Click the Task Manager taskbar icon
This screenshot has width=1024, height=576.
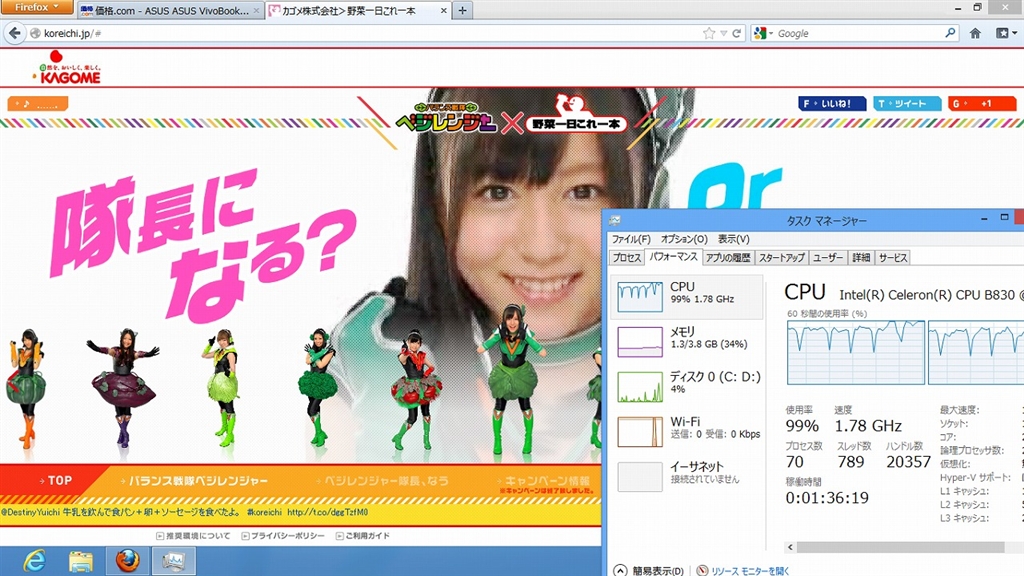[x=174, y=561]
